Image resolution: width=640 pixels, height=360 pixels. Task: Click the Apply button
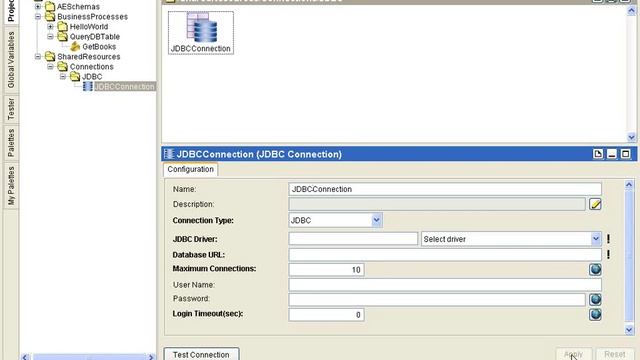pyautogui.click(x=573, y=354)
